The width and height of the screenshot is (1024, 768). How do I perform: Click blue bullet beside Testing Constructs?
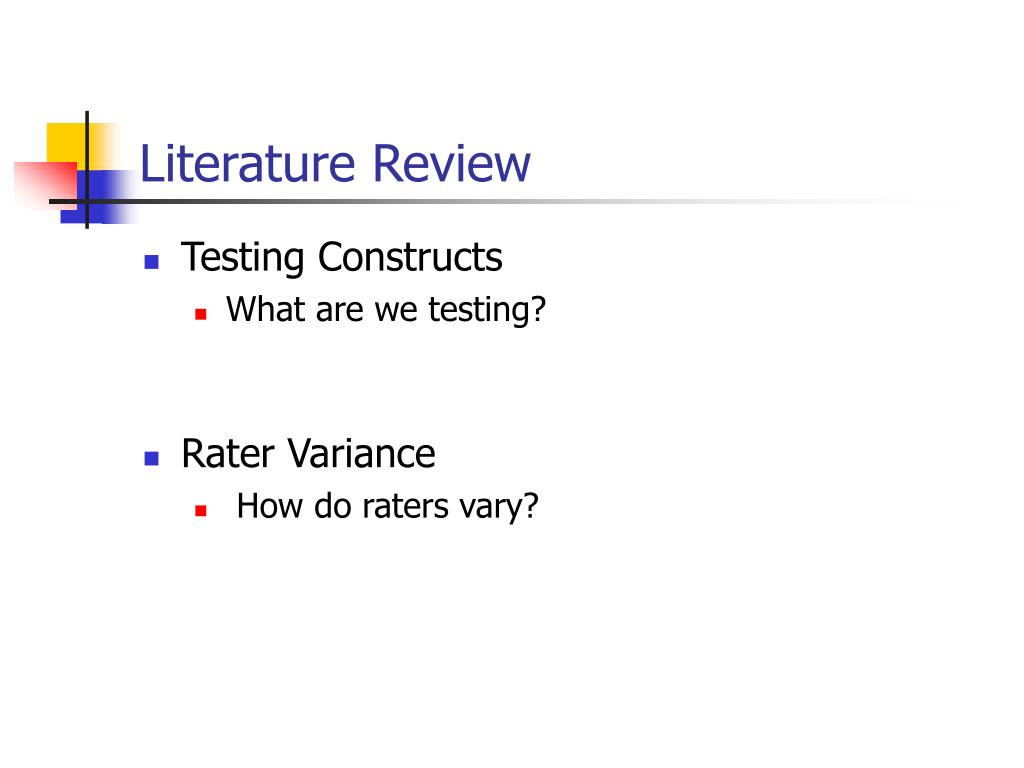pos(152,262)
